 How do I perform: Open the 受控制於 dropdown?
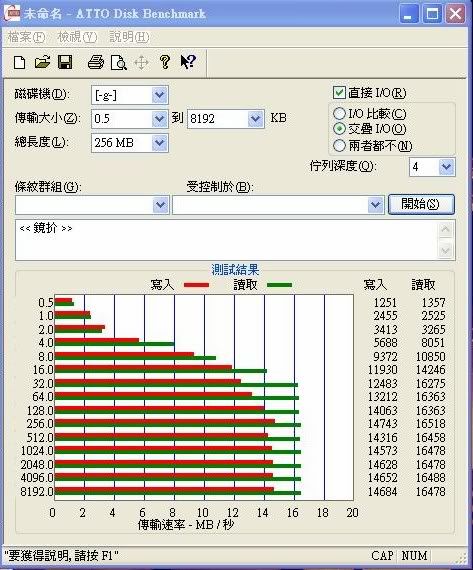(x=375, y=205)
